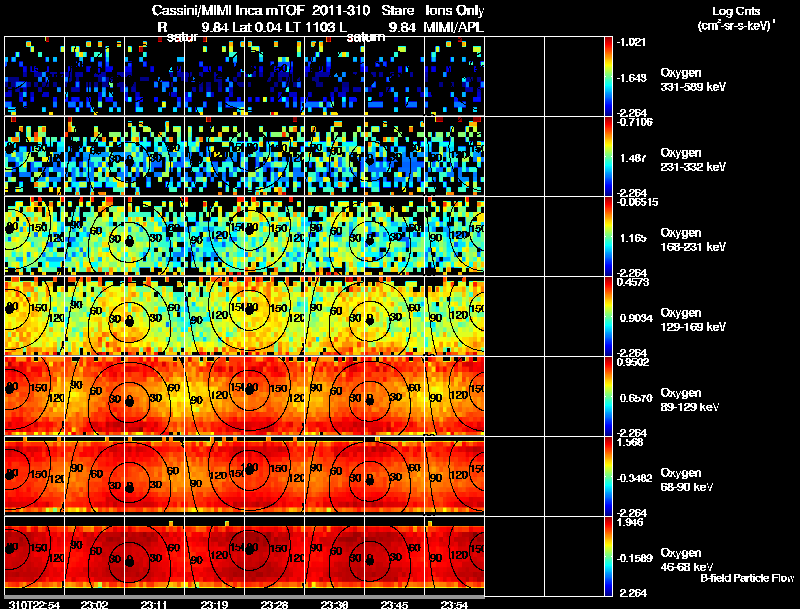Select the 'MIMI/APL' credit text
Image resolution: width=800 pixels, height=609 pixels.
(x=454, y=28)
